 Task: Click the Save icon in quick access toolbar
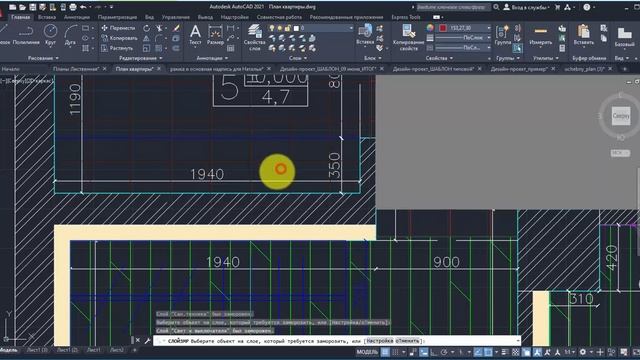tap(32, 7)
